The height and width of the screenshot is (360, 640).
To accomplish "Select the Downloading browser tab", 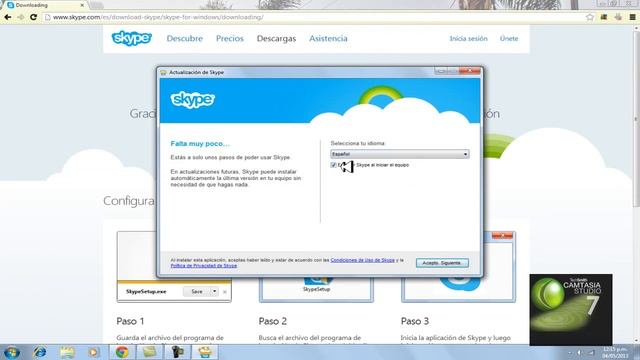I will 45,5.
